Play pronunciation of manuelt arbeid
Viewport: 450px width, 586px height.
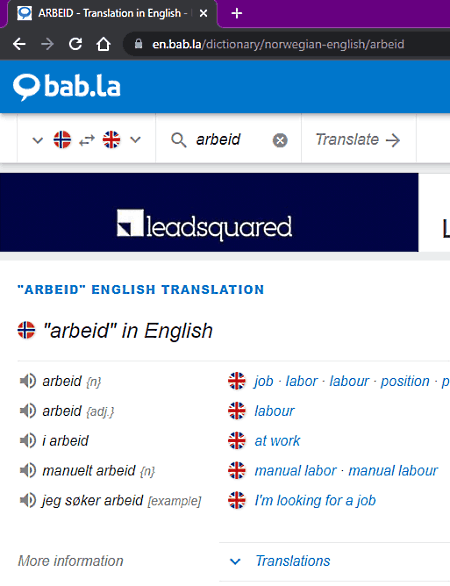click(x=28, y=471)
